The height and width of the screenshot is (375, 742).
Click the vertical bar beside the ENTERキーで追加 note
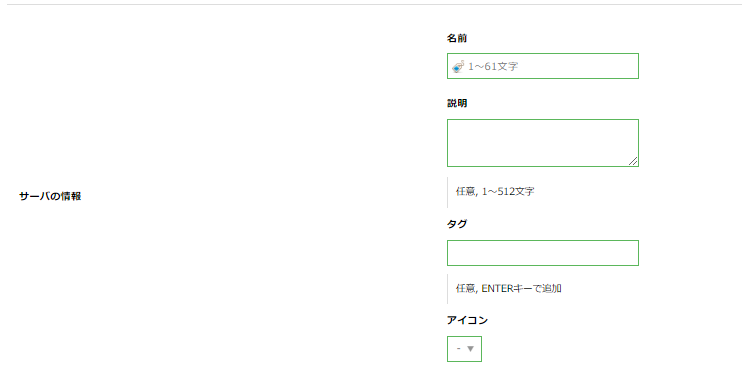click(x=448, y=289)
